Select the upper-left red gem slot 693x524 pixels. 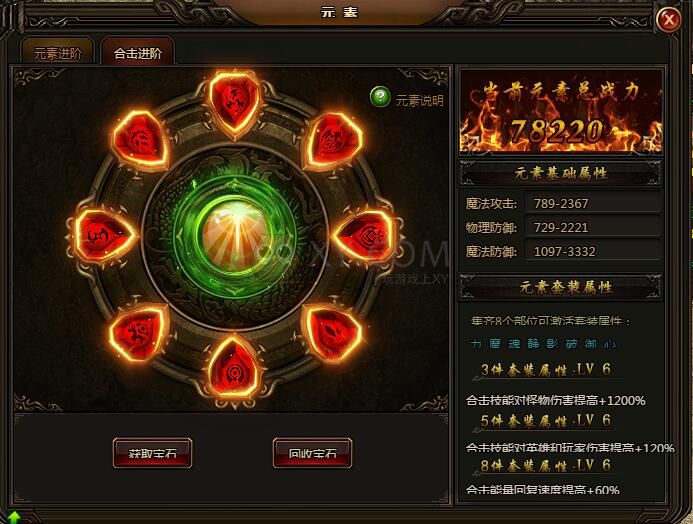[141, 139]
